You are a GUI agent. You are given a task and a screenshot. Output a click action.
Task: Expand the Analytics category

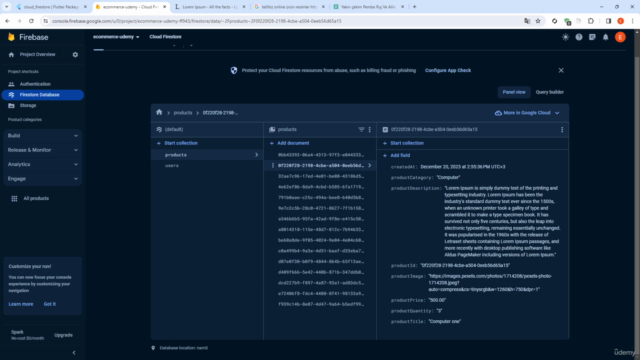tap(42, 164)
